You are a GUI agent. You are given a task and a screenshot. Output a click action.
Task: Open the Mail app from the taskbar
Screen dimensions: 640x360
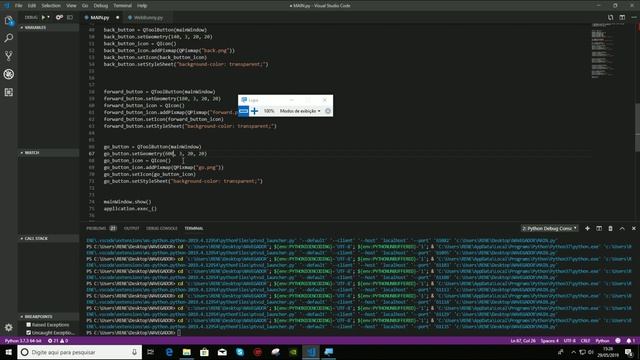click(222, 352)
